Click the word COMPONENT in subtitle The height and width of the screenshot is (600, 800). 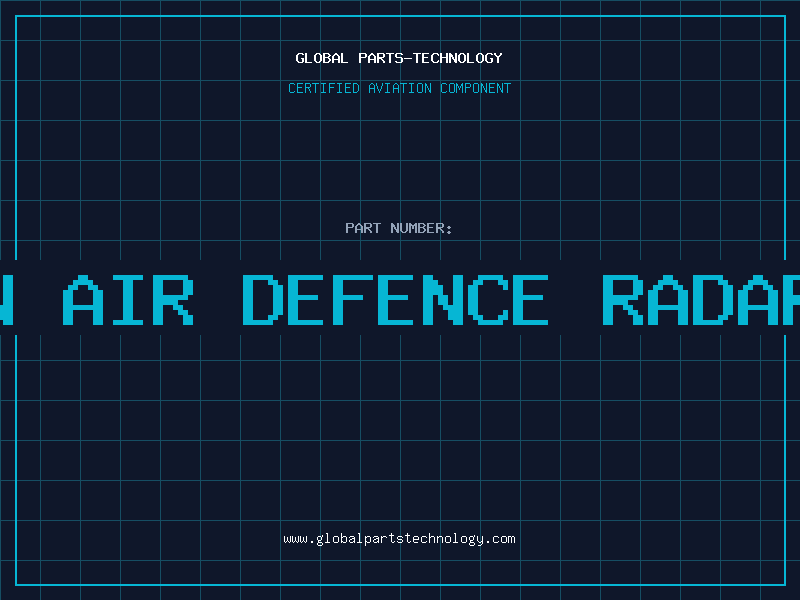click(x=475, y=88)
